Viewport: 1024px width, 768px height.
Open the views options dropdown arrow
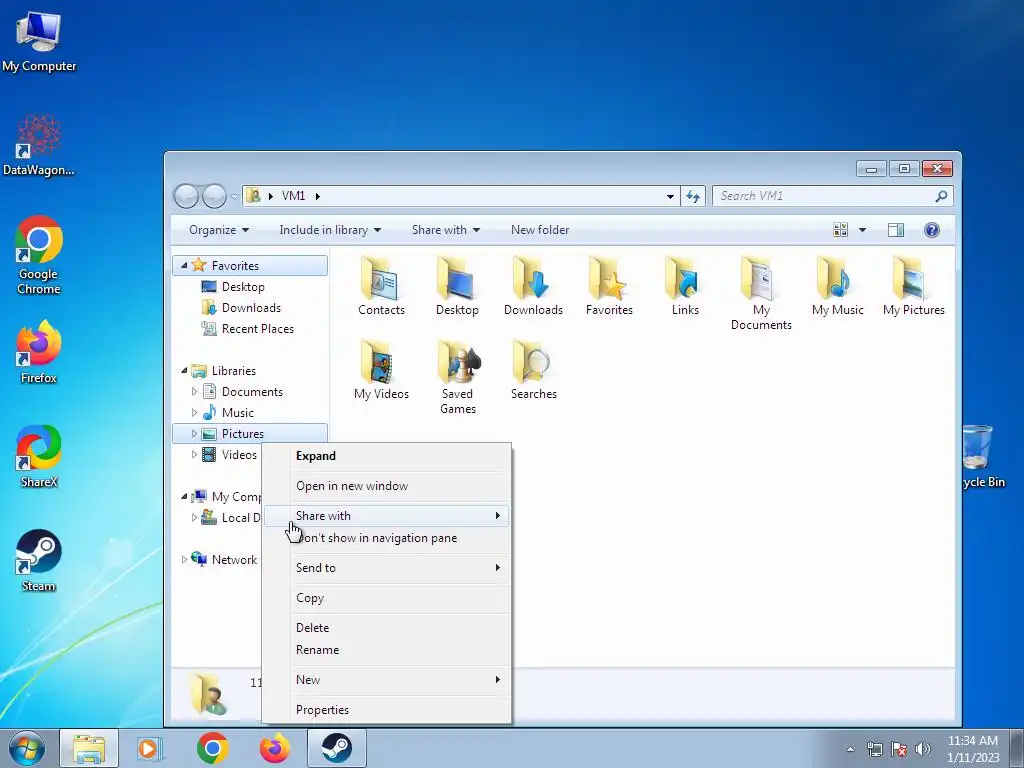point(862,230)
